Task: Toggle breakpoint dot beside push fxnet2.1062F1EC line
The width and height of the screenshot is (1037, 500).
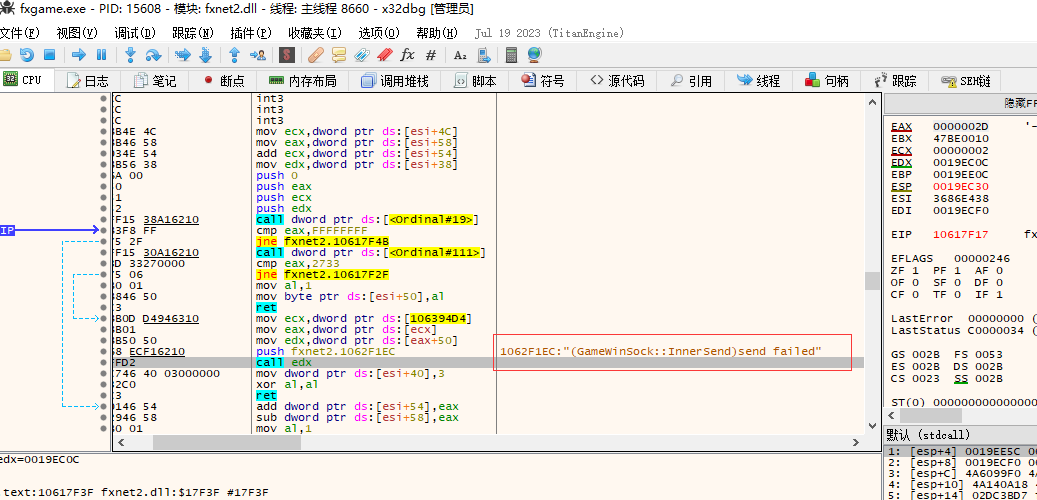Action: click(103, 351)
